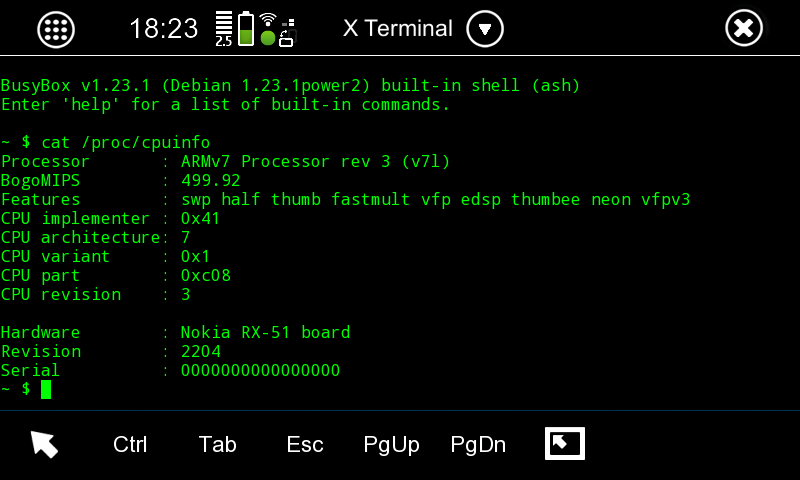Click the CPU implementer value 0x41
The image size is (800, 480).
201,219
